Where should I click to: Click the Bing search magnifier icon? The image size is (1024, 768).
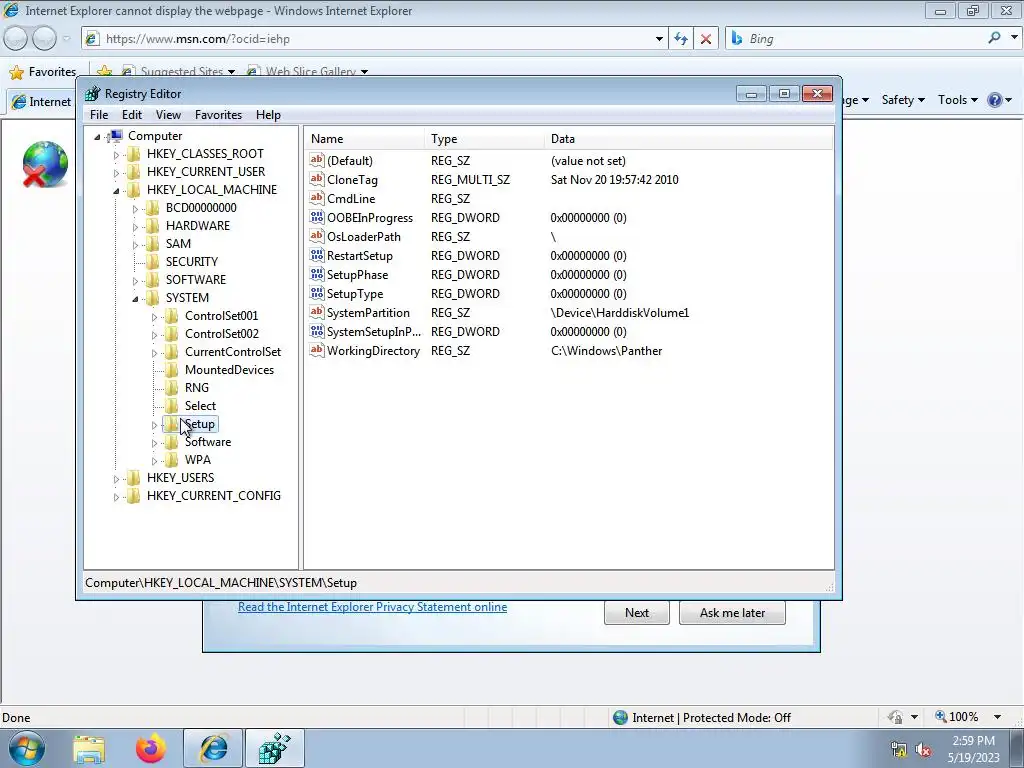pyautogui.click(x=994, y=39)
